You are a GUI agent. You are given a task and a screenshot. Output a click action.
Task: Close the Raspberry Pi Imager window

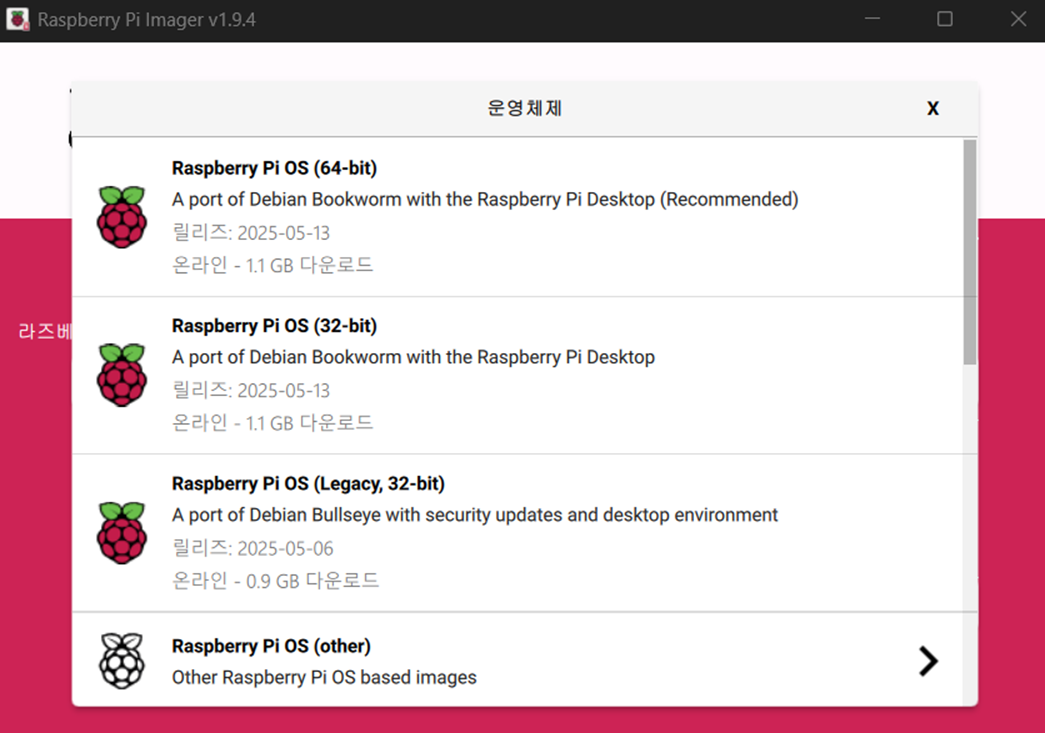1018,19
